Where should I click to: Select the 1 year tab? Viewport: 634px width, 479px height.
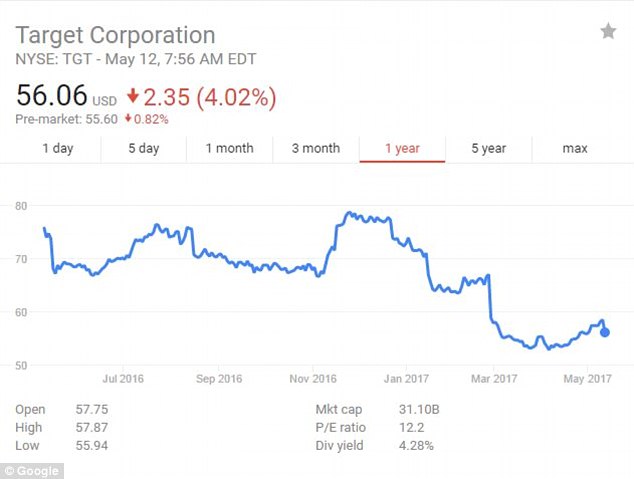(x=402, y=149)
